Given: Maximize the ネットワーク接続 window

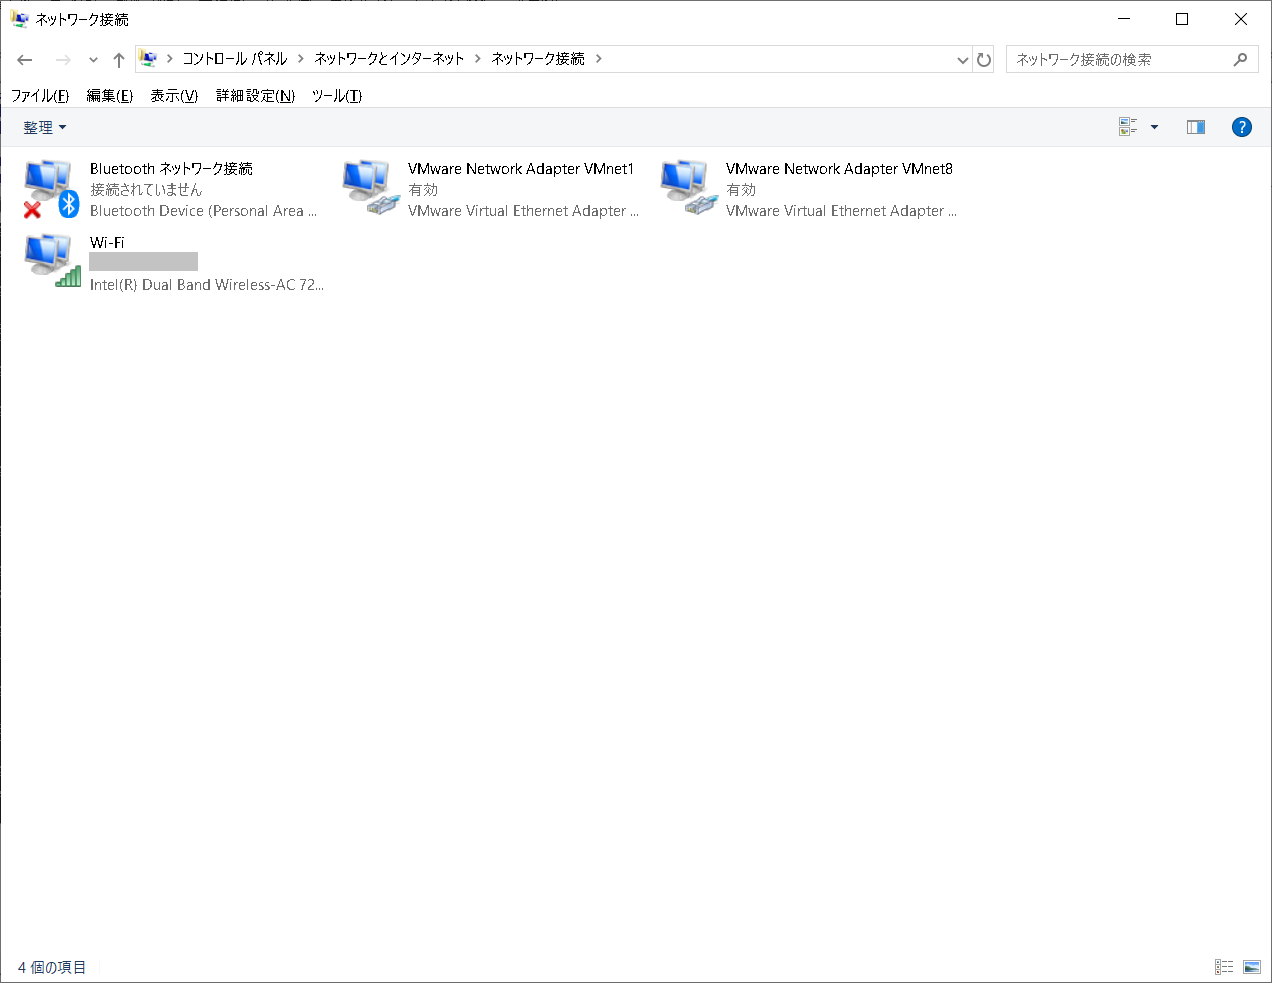Looking at the screenshot, I should click(1182, 19).
